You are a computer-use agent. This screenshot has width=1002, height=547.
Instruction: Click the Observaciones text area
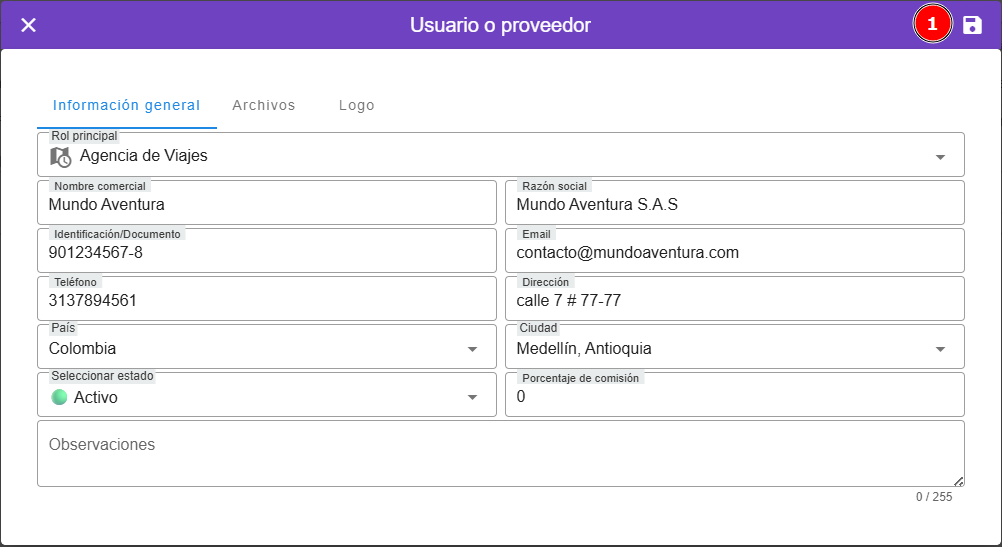click(500, 454)
